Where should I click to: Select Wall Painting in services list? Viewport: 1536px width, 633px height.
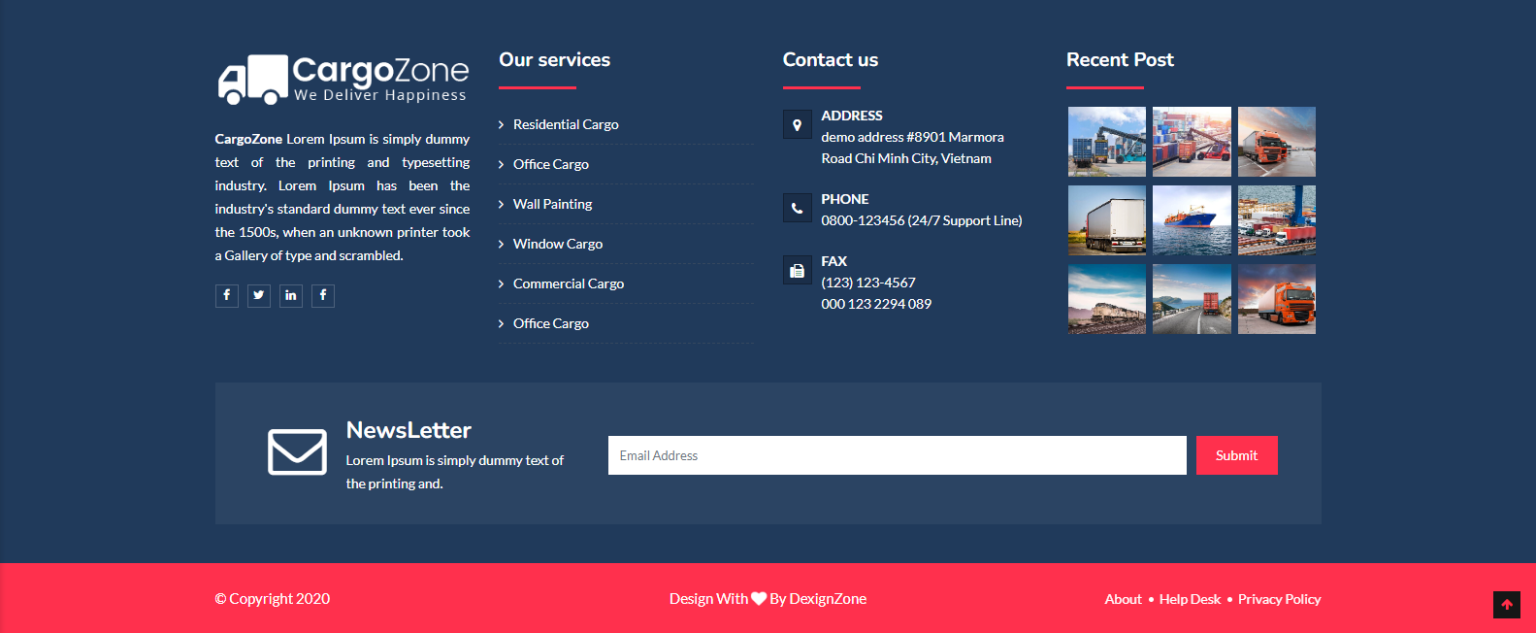click(552, 204)
